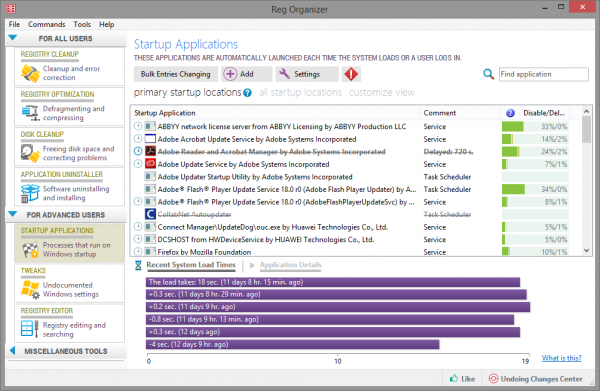
Task: Sort by Comment column header
Action: coord(460,113)
